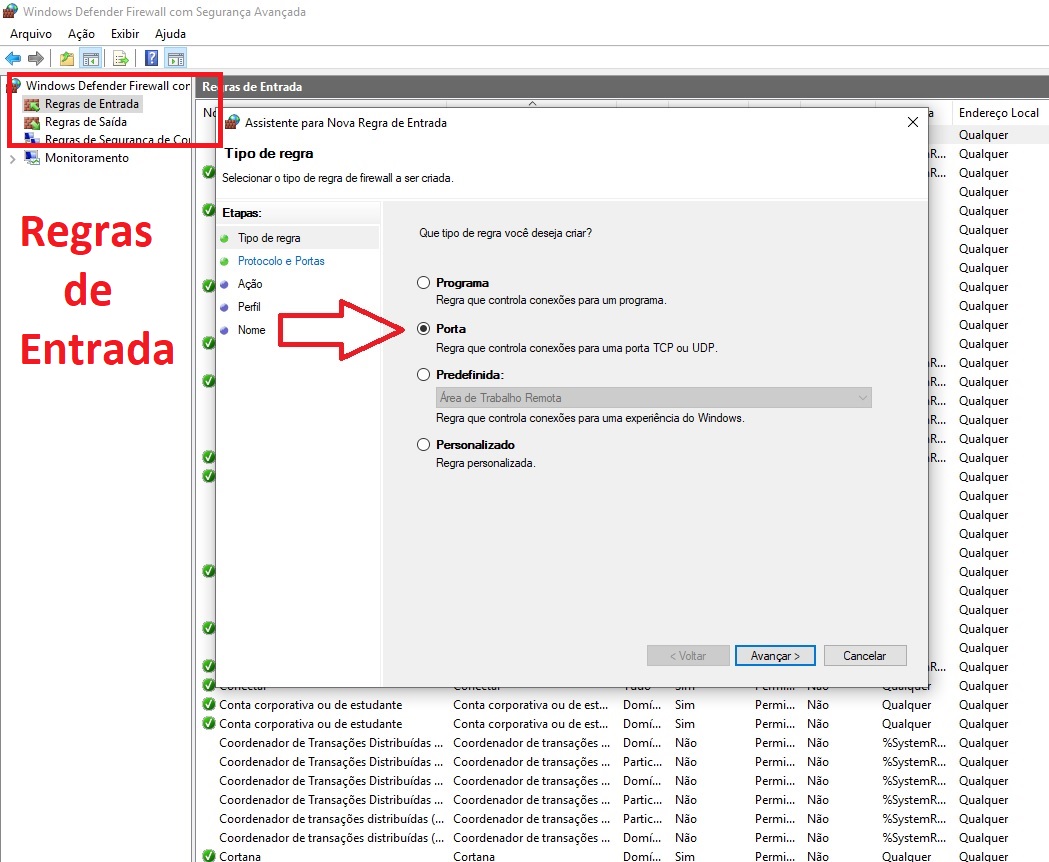
Task: Open the Ajuda menu
Action: point(171,33)
